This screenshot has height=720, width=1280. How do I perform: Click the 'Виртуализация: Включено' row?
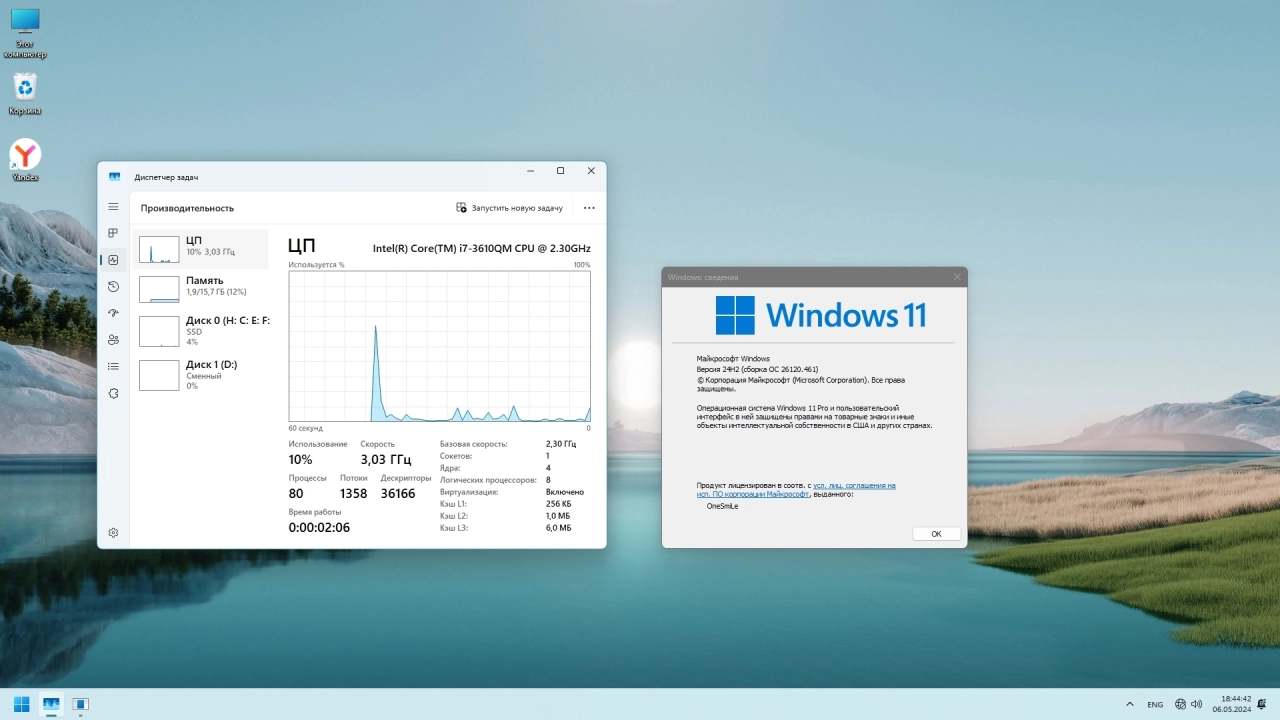[x=512, y=492]
